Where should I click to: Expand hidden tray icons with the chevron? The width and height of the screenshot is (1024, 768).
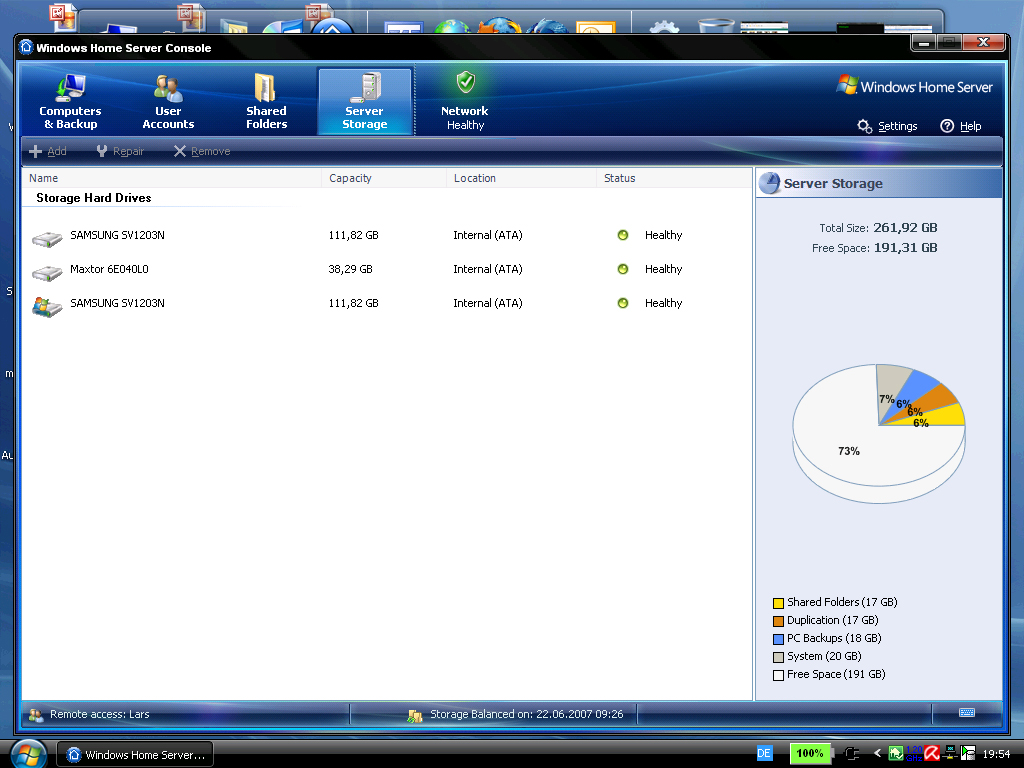pyautogui.click(x=877, y=753)
